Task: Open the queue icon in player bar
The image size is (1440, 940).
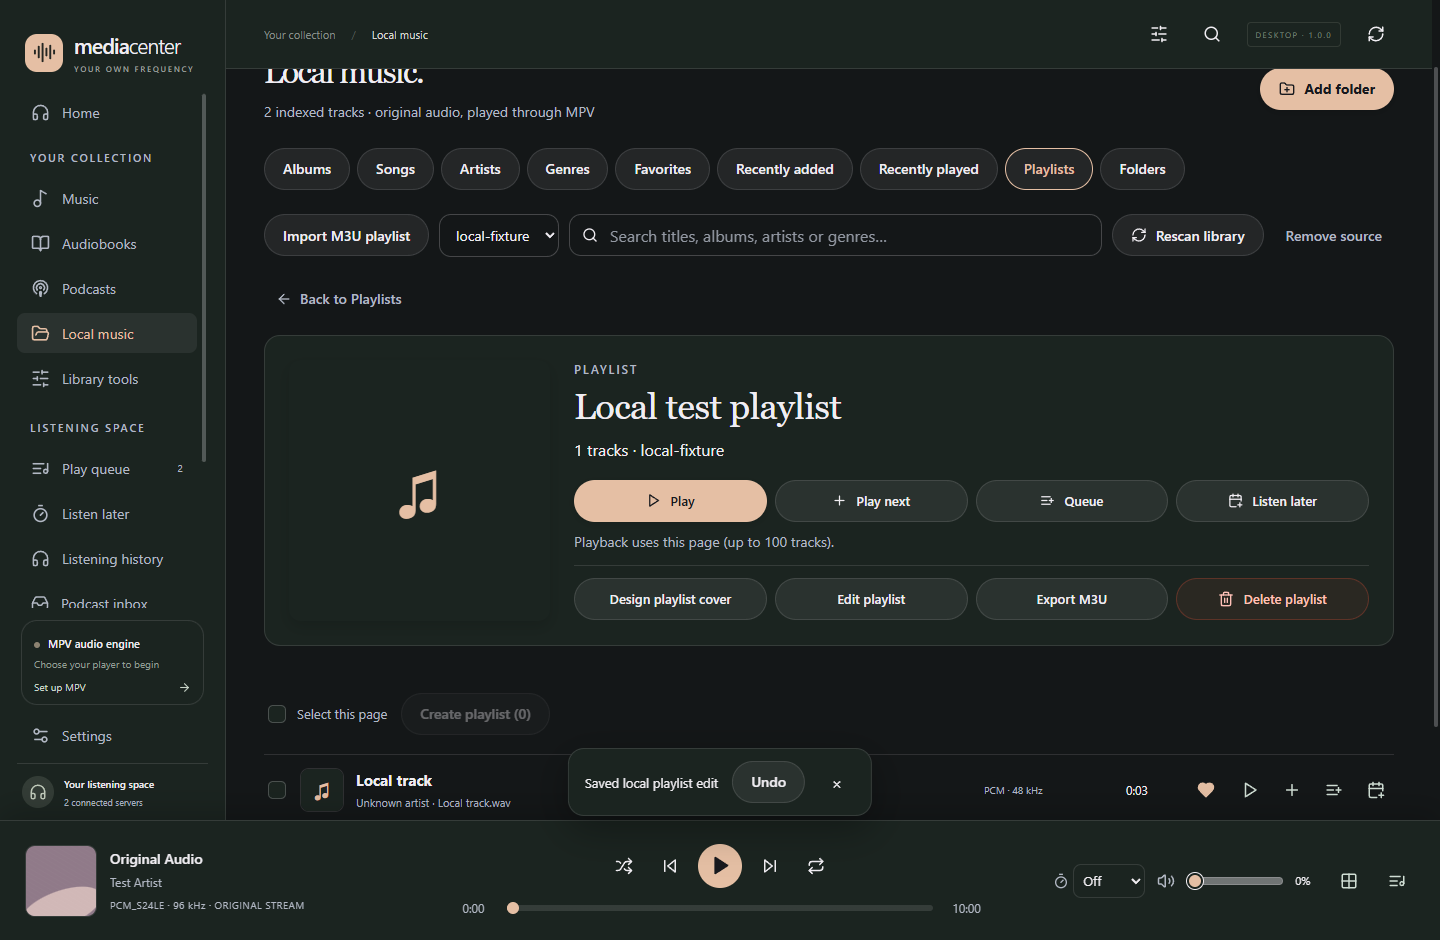Action: (1397, 881)
